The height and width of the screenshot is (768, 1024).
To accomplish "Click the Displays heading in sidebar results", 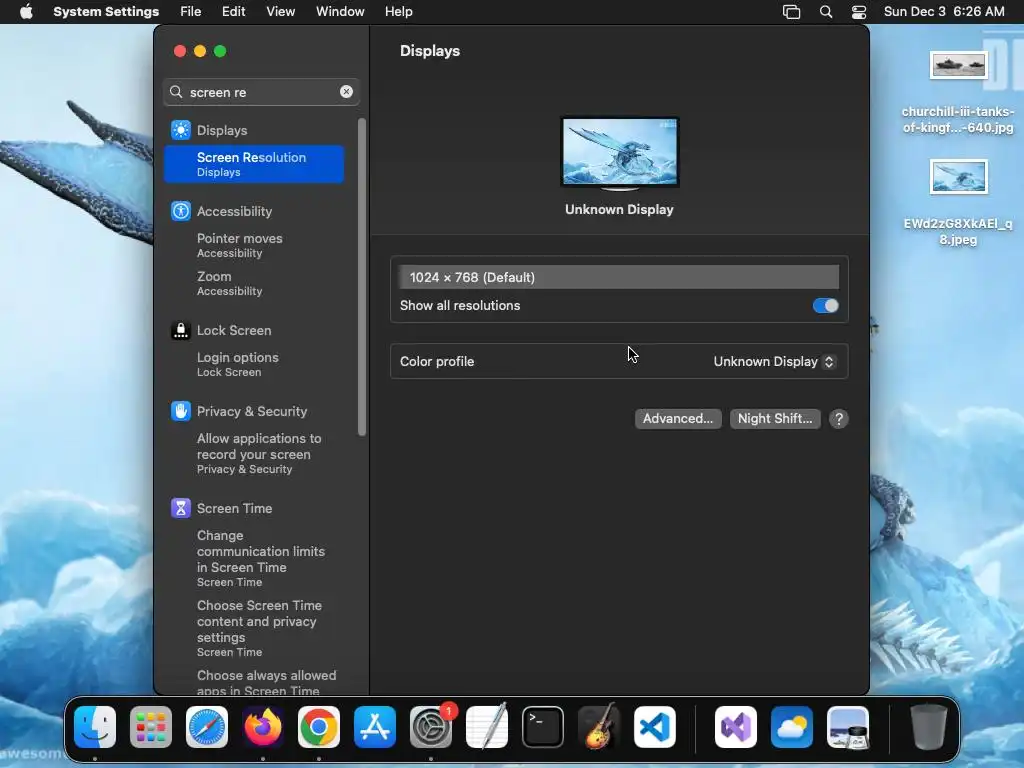I will [x=222, y=130].
